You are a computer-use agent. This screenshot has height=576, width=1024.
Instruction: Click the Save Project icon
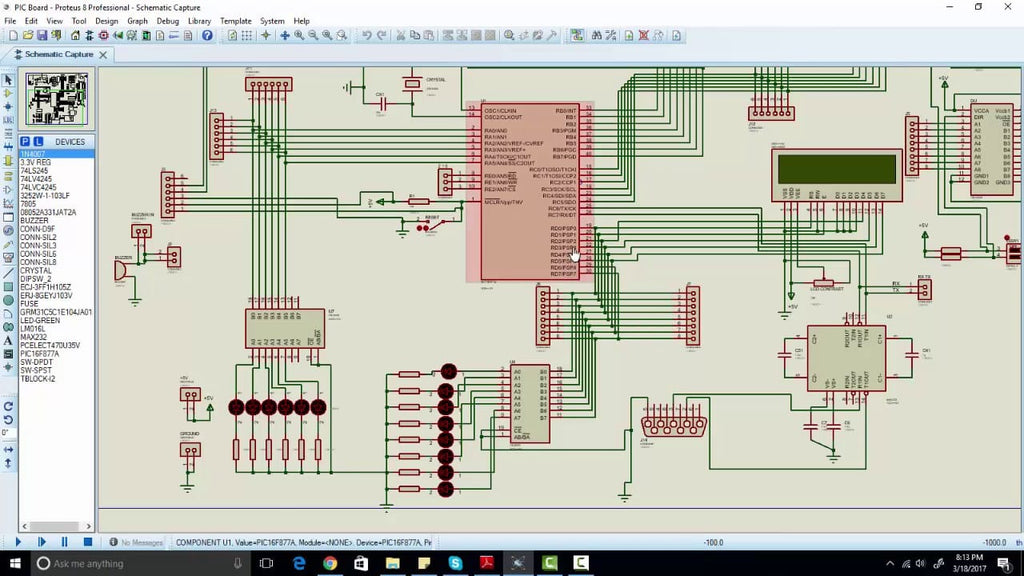42,35
